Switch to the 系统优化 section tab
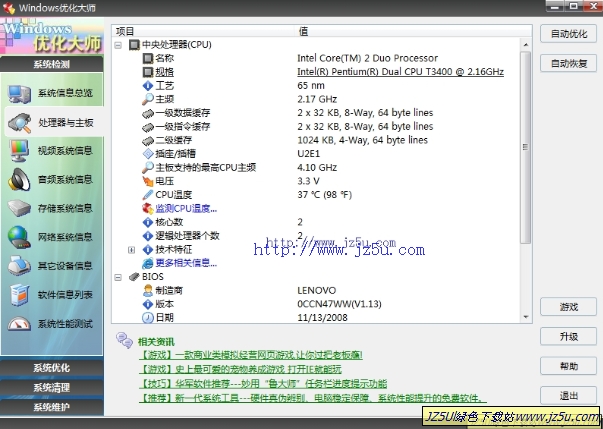The image size is (603, 429). (52, 368)
